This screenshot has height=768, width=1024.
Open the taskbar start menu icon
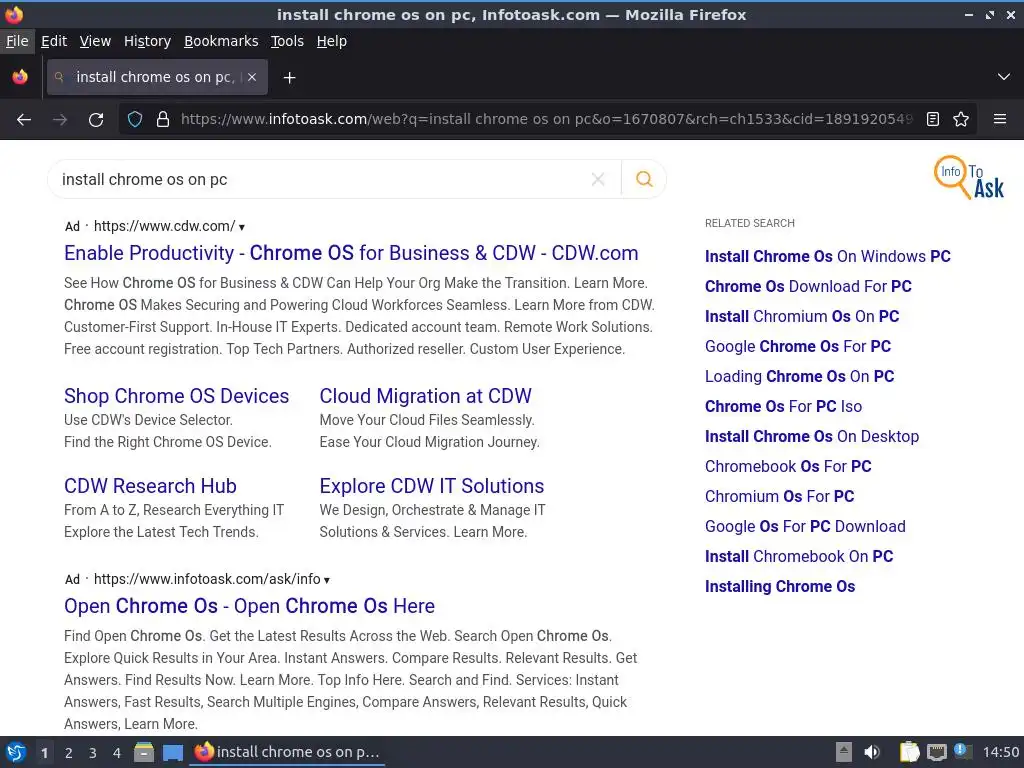point(16,752)
